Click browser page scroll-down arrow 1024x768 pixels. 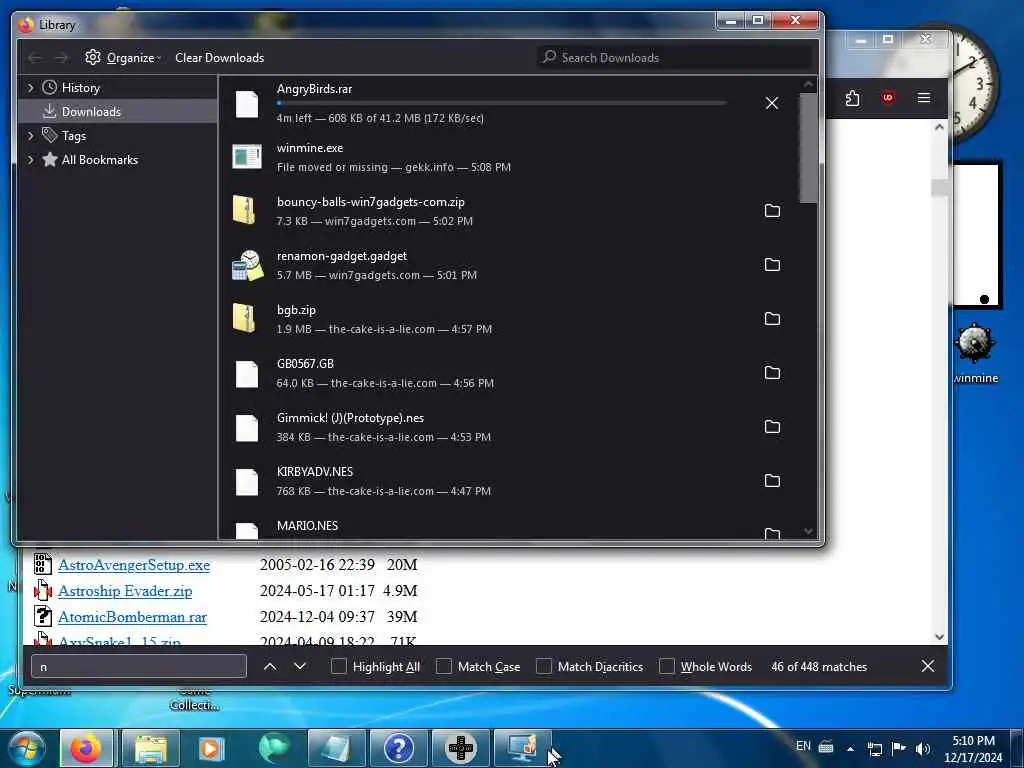939,637
